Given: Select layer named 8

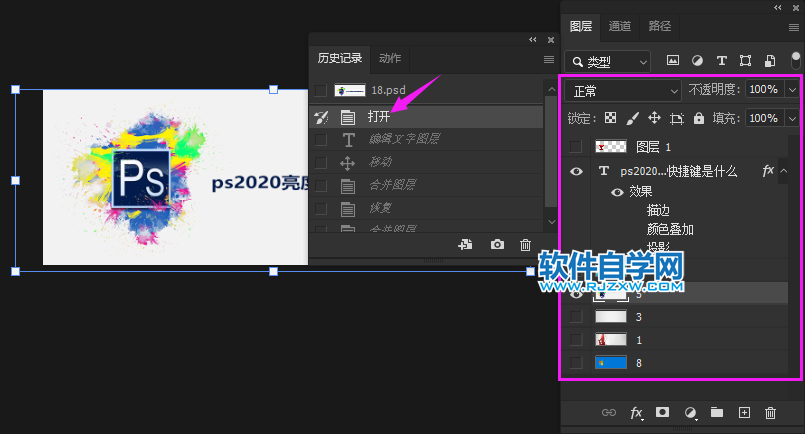Looking at the screenshot, I should [676, 363].
